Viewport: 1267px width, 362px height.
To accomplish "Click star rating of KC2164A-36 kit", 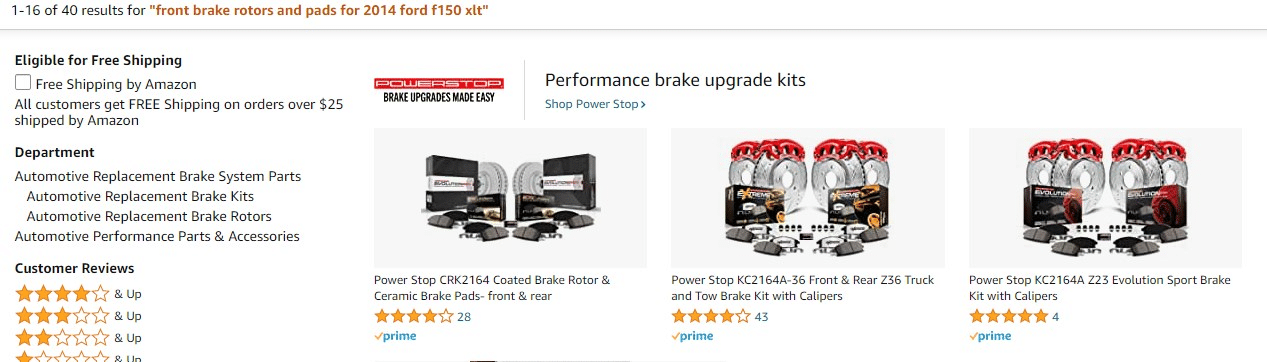I will 710,316.
